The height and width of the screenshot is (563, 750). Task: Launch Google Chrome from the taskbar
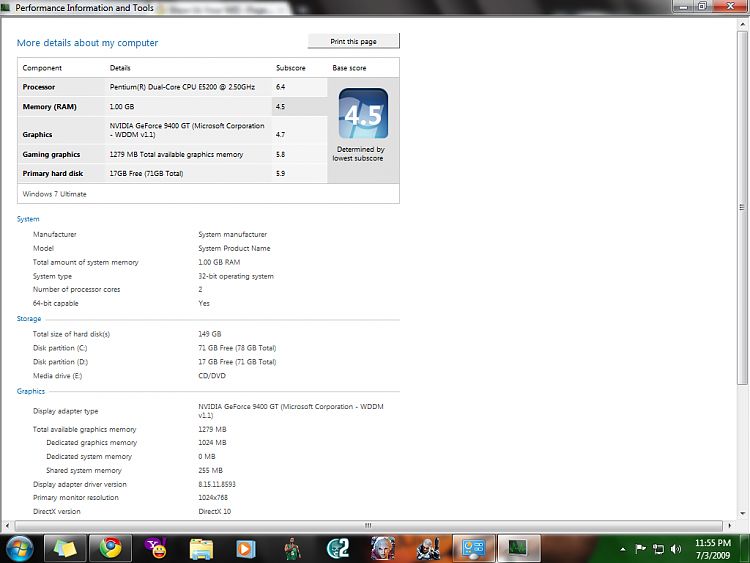[x=110, y=548]
